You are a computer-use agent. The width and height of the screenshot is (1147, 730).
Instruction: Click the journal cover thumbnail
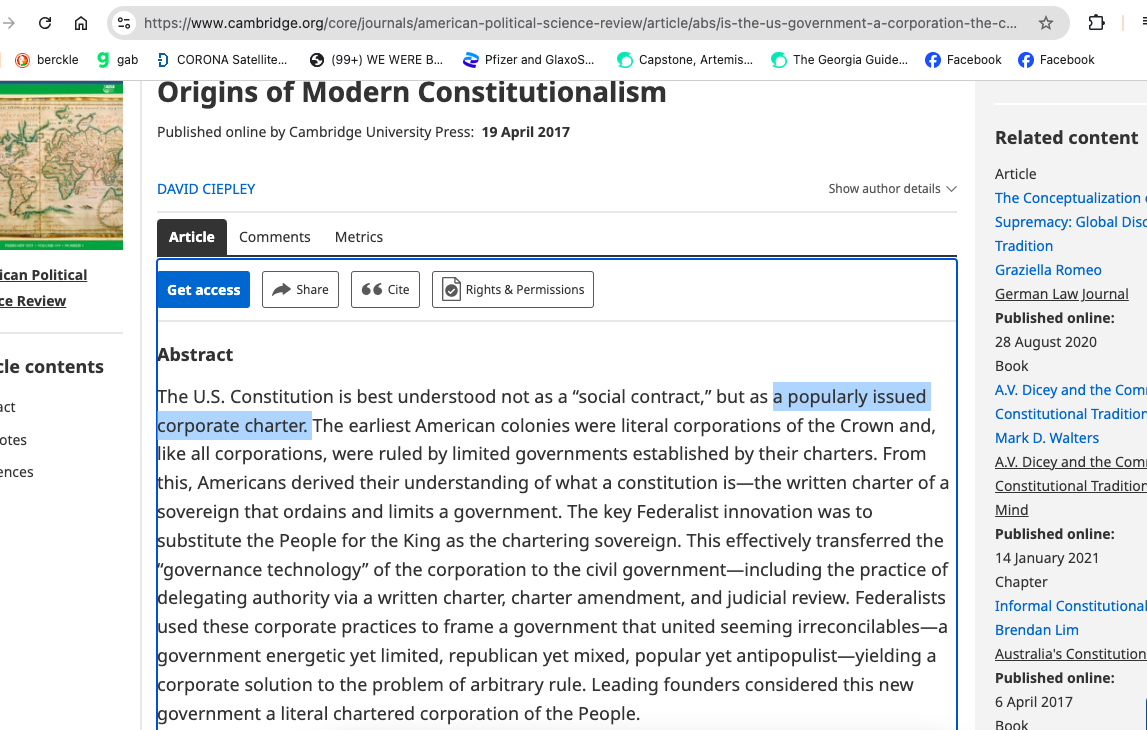pyautogui.click(x=61, y=166)
